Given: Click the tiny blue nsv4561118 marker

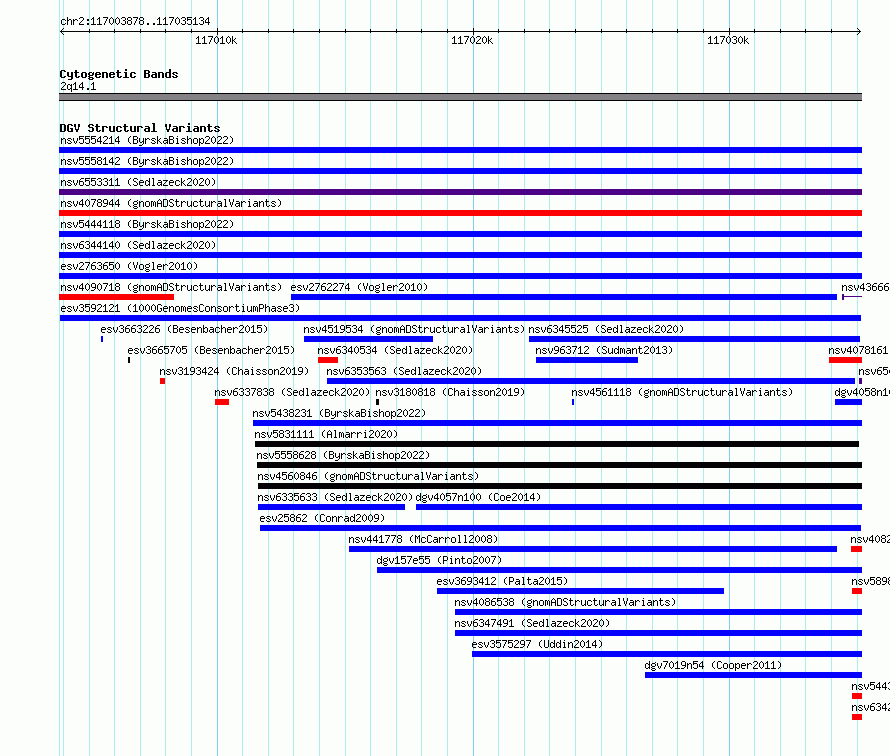Looking at the screenshot, I should 573,402.
